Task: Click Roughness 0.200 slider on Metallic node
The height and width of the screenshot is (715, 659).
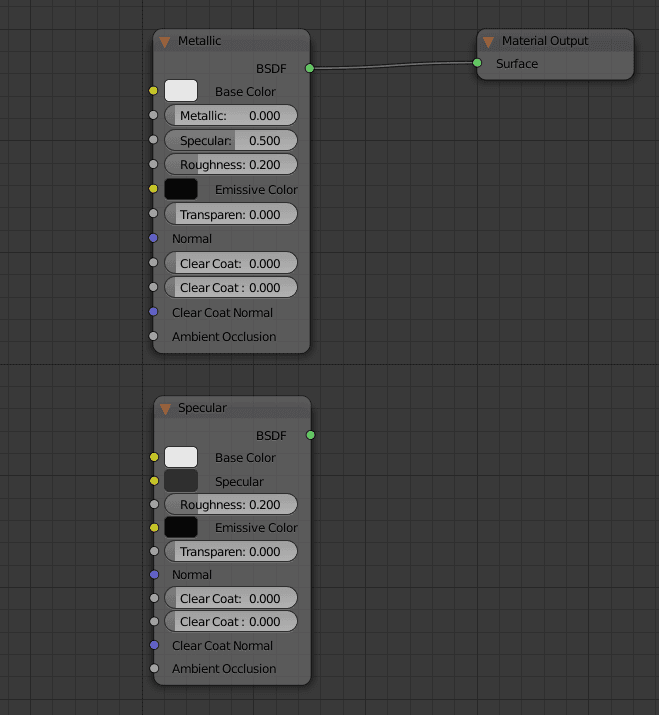Action: pyautogui.click(x=231, y=164)
